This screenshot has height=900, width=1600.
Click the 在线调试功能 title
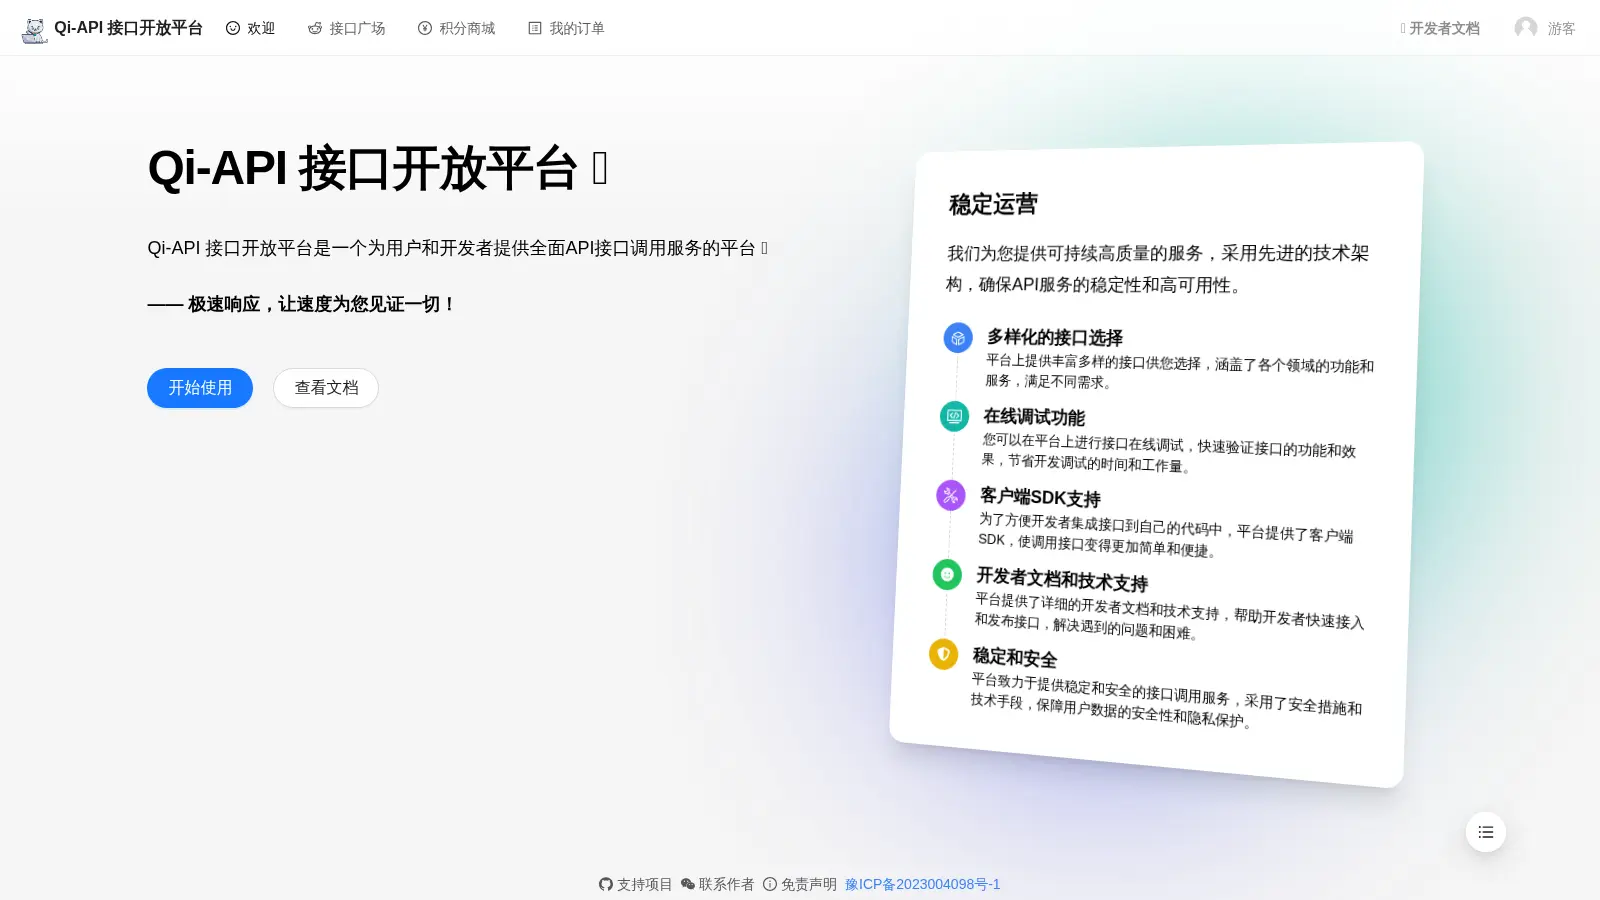1034,417
